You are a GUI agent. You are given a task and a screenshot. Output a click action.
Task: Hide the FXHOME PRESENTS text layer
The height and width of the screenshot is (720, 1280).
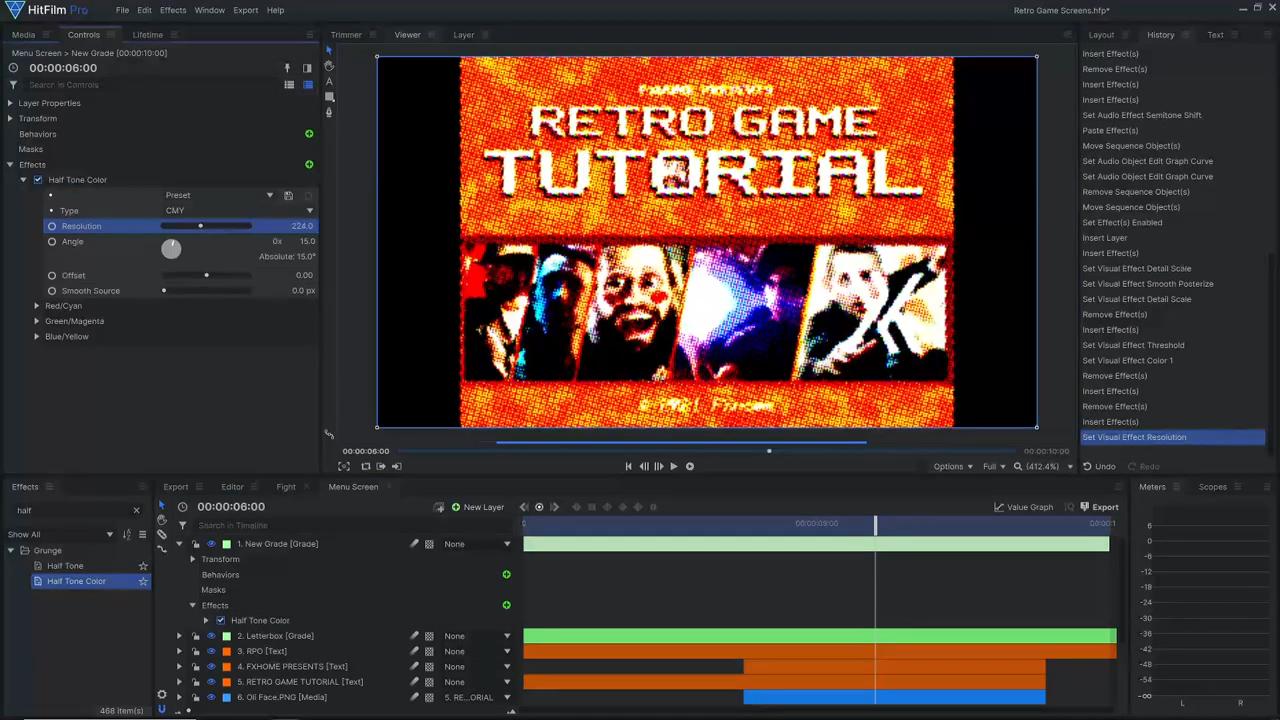(211, 666)
